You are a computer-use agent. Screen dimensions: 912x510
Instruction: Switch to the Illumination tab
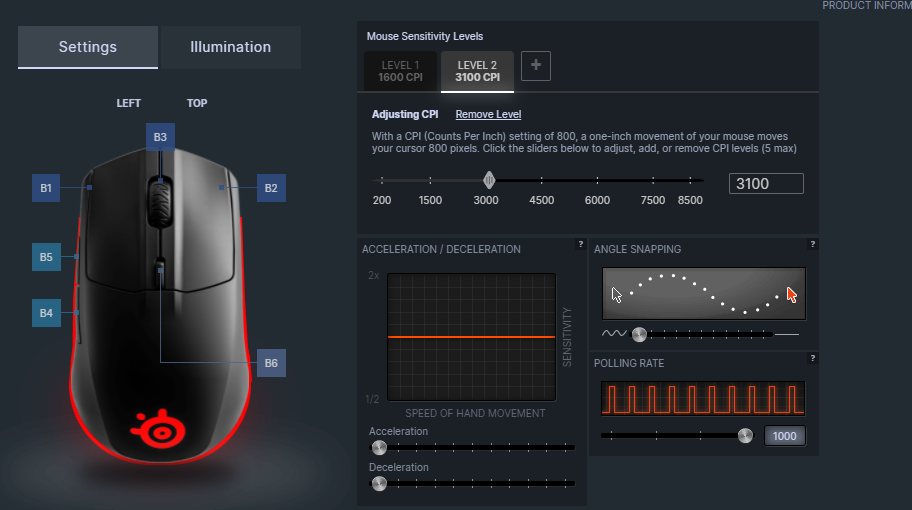230,47
